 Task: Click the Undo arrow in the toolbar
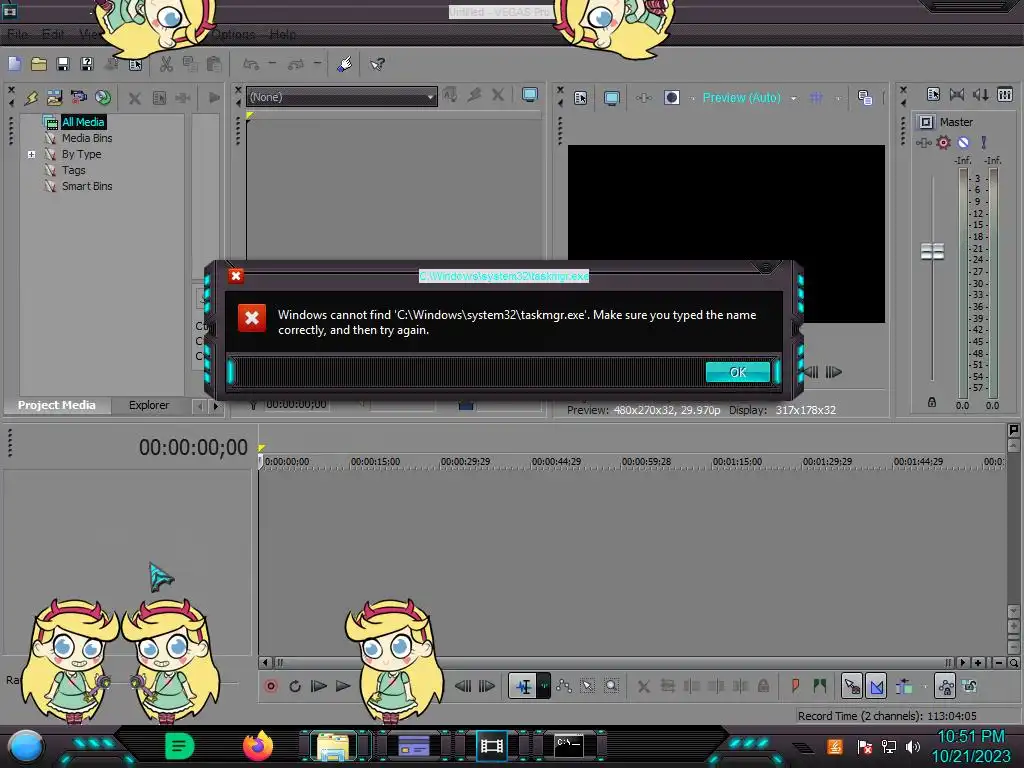coord(251,63)
